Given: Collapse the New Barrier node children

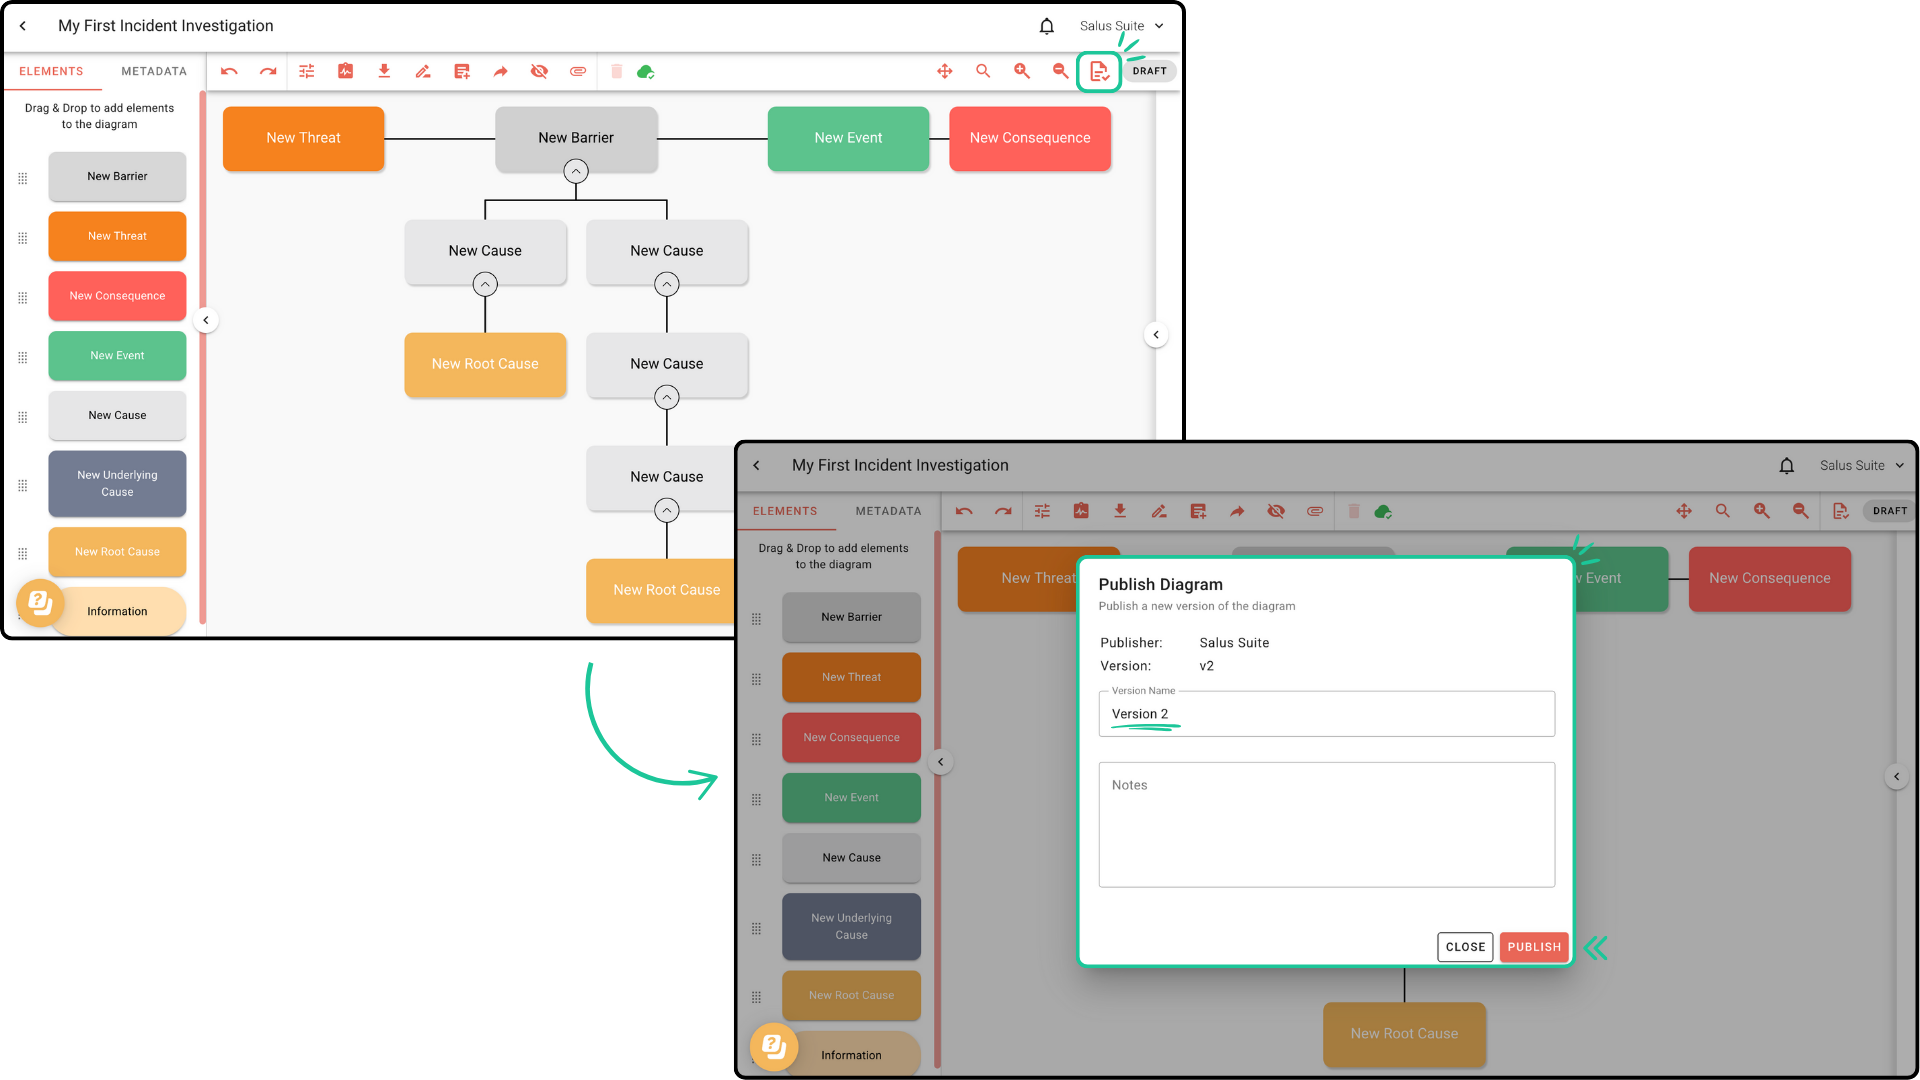Looking at the screenshot, I should point(576,172).
